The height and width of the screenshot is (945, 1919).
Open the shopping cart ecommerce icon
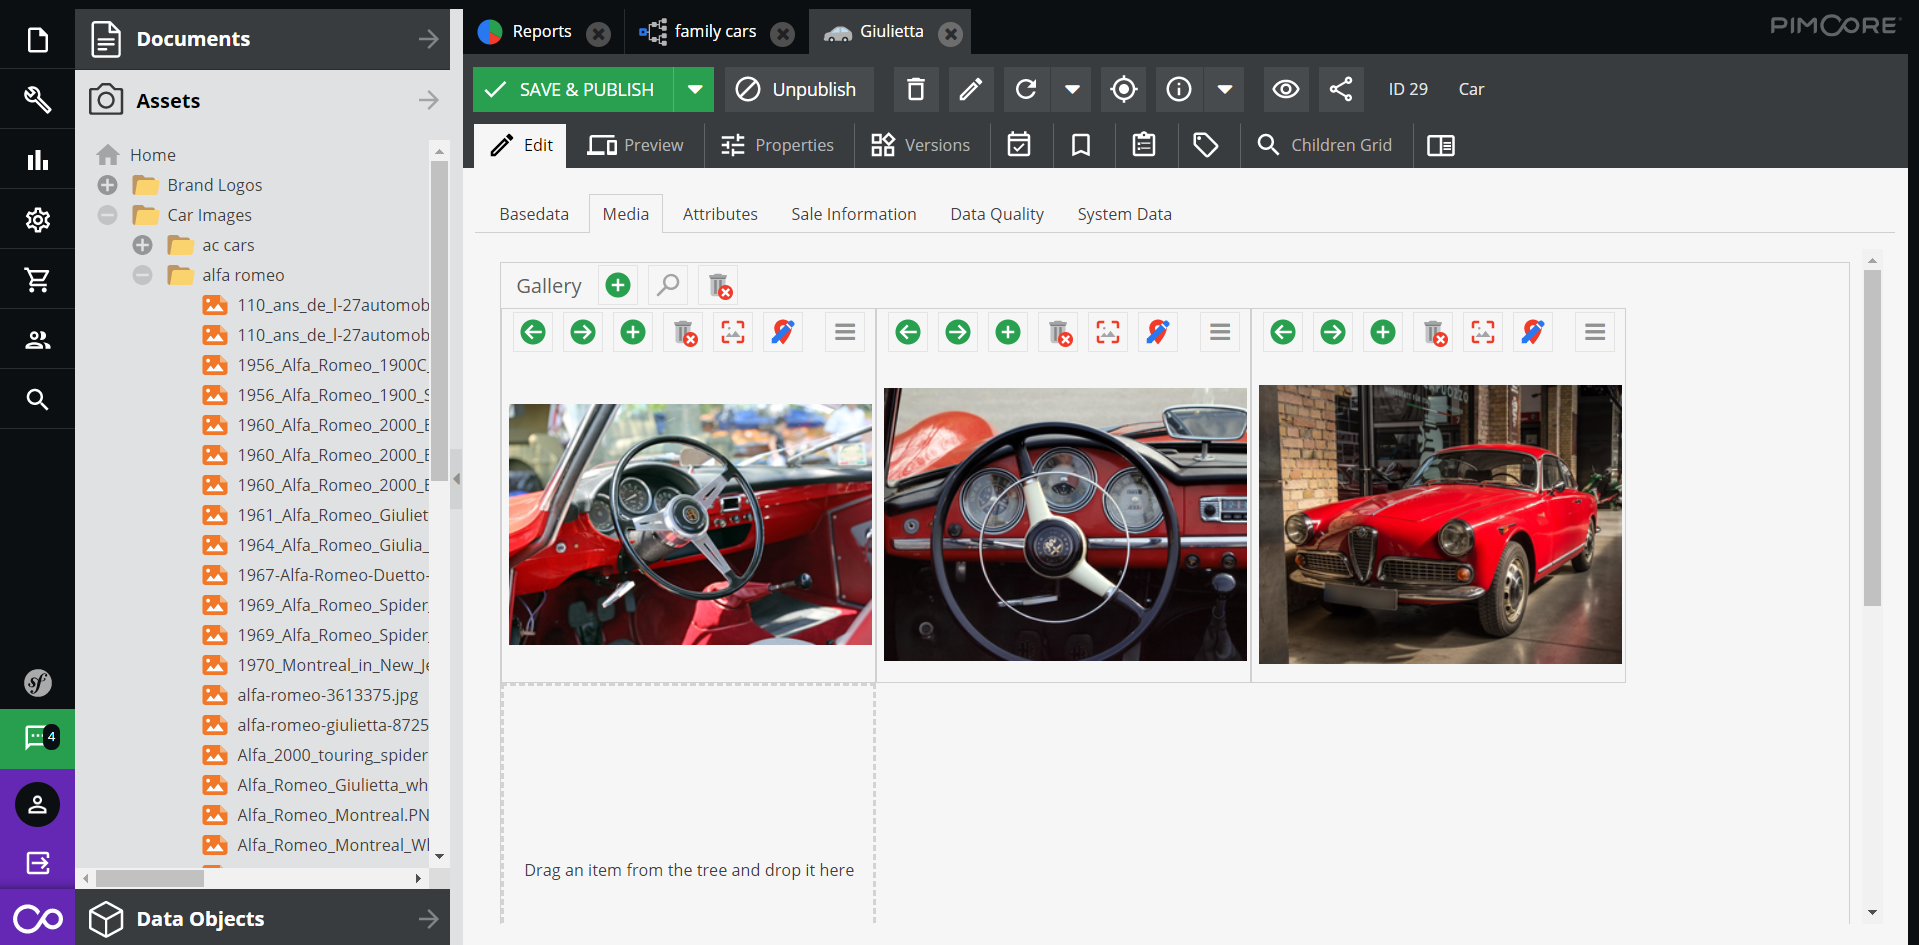click(x=37, y=279)
